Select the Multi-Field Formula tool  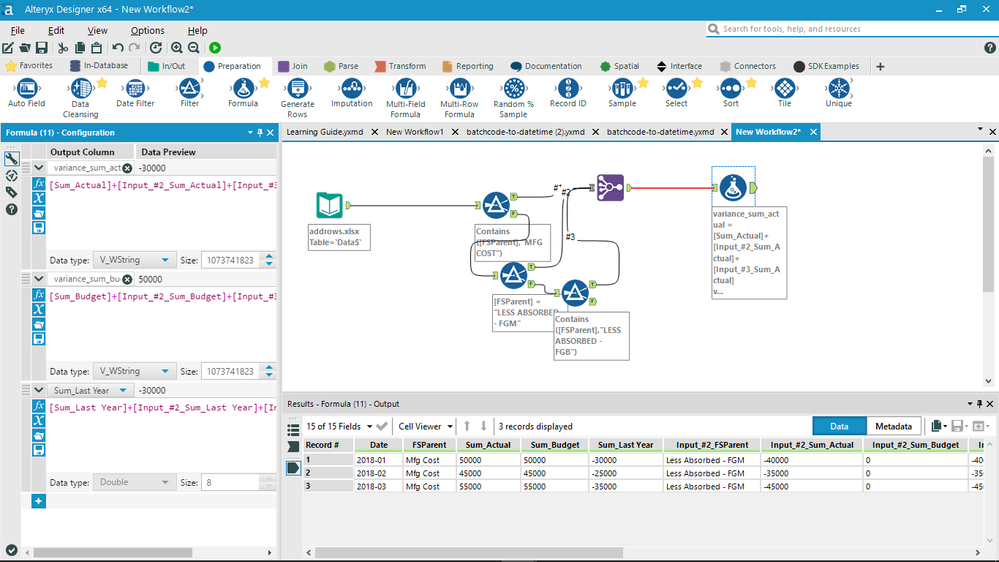[x=405, y=98]
